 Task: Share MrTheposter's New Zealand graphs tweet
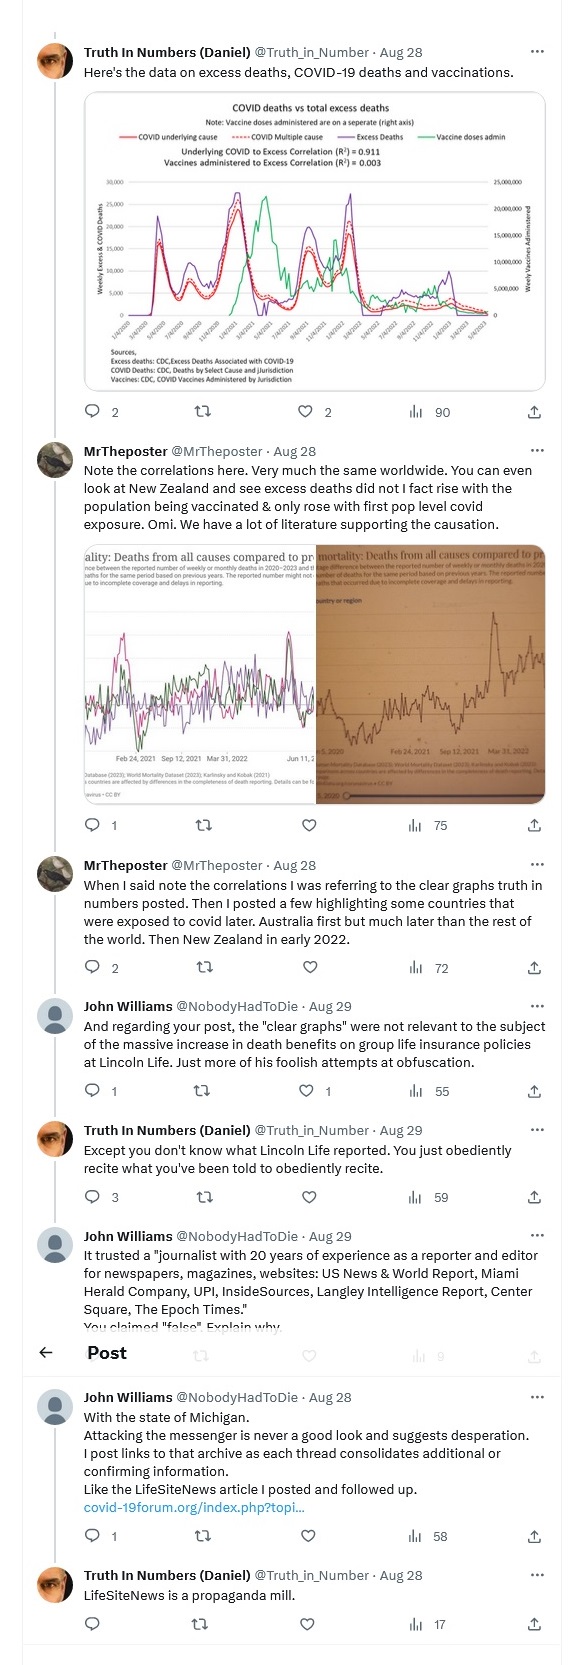coord(534,825)
